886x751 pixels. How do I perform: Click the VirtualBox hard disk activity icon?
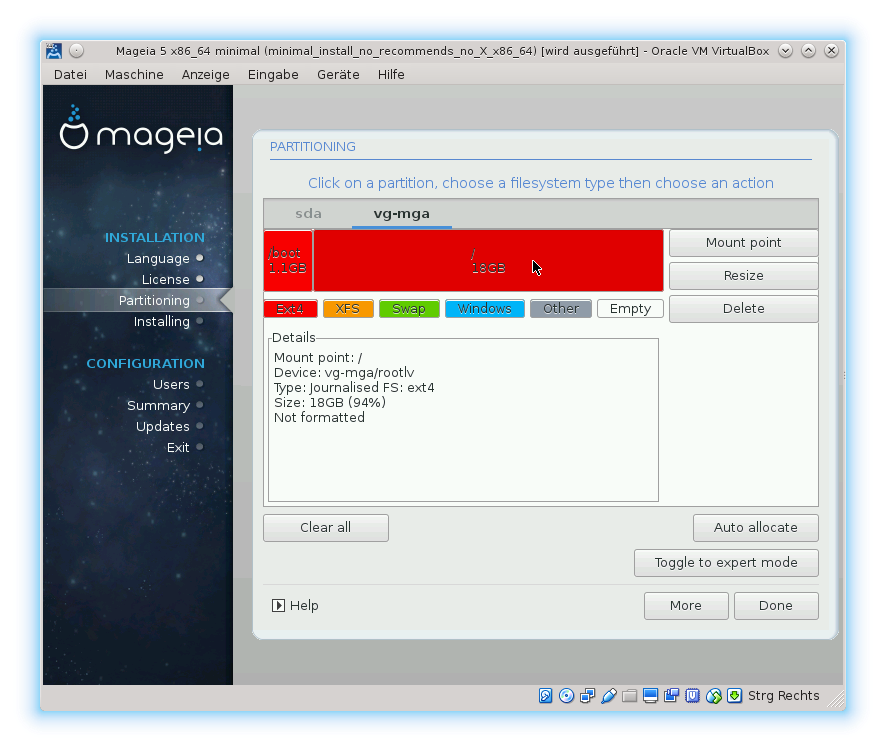[x=545, y=696]
